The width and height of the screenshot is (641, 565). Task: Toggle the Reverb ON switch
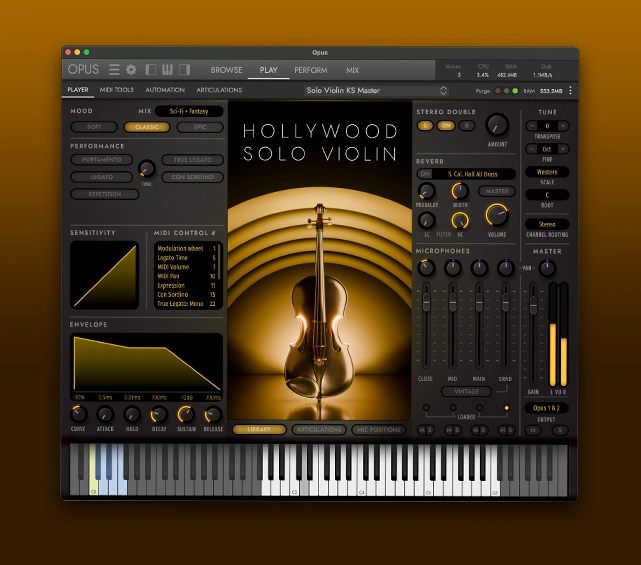[425, 174]
